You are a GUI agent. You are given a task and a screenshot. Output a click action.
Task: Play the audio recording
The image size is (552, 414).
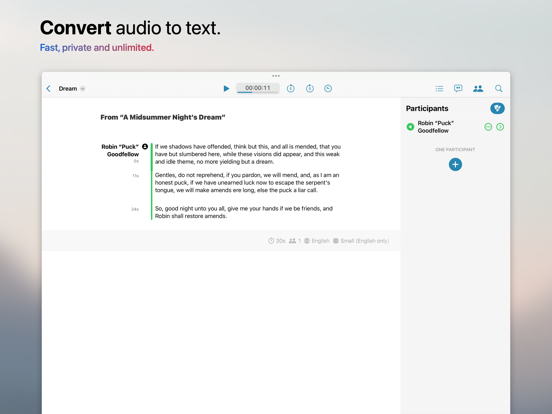point(226,88)
